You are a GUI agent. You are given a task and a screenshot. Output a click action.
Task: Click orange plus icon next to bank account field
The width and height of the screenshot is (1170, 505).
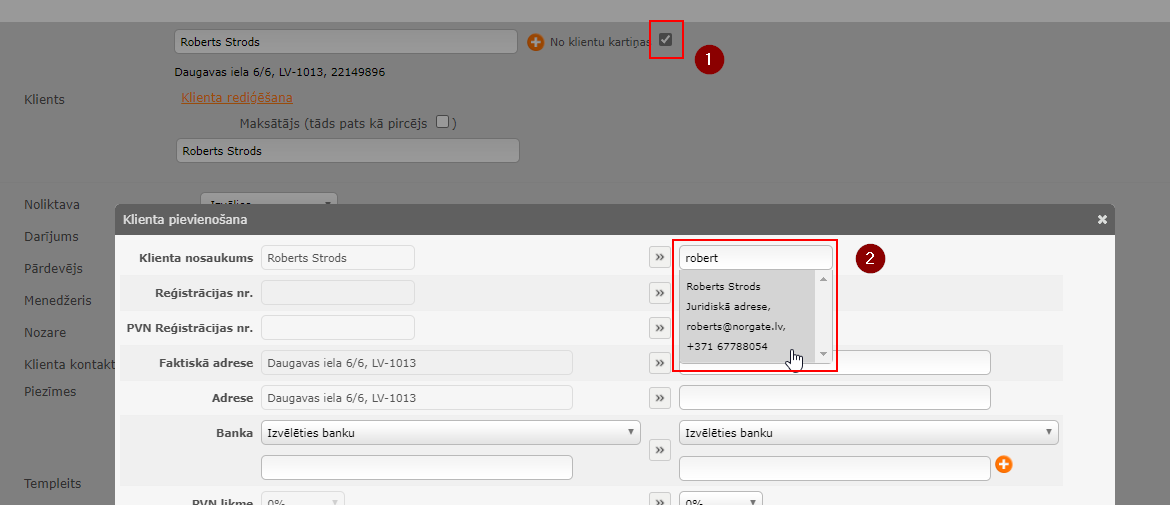coord(1003,464)
